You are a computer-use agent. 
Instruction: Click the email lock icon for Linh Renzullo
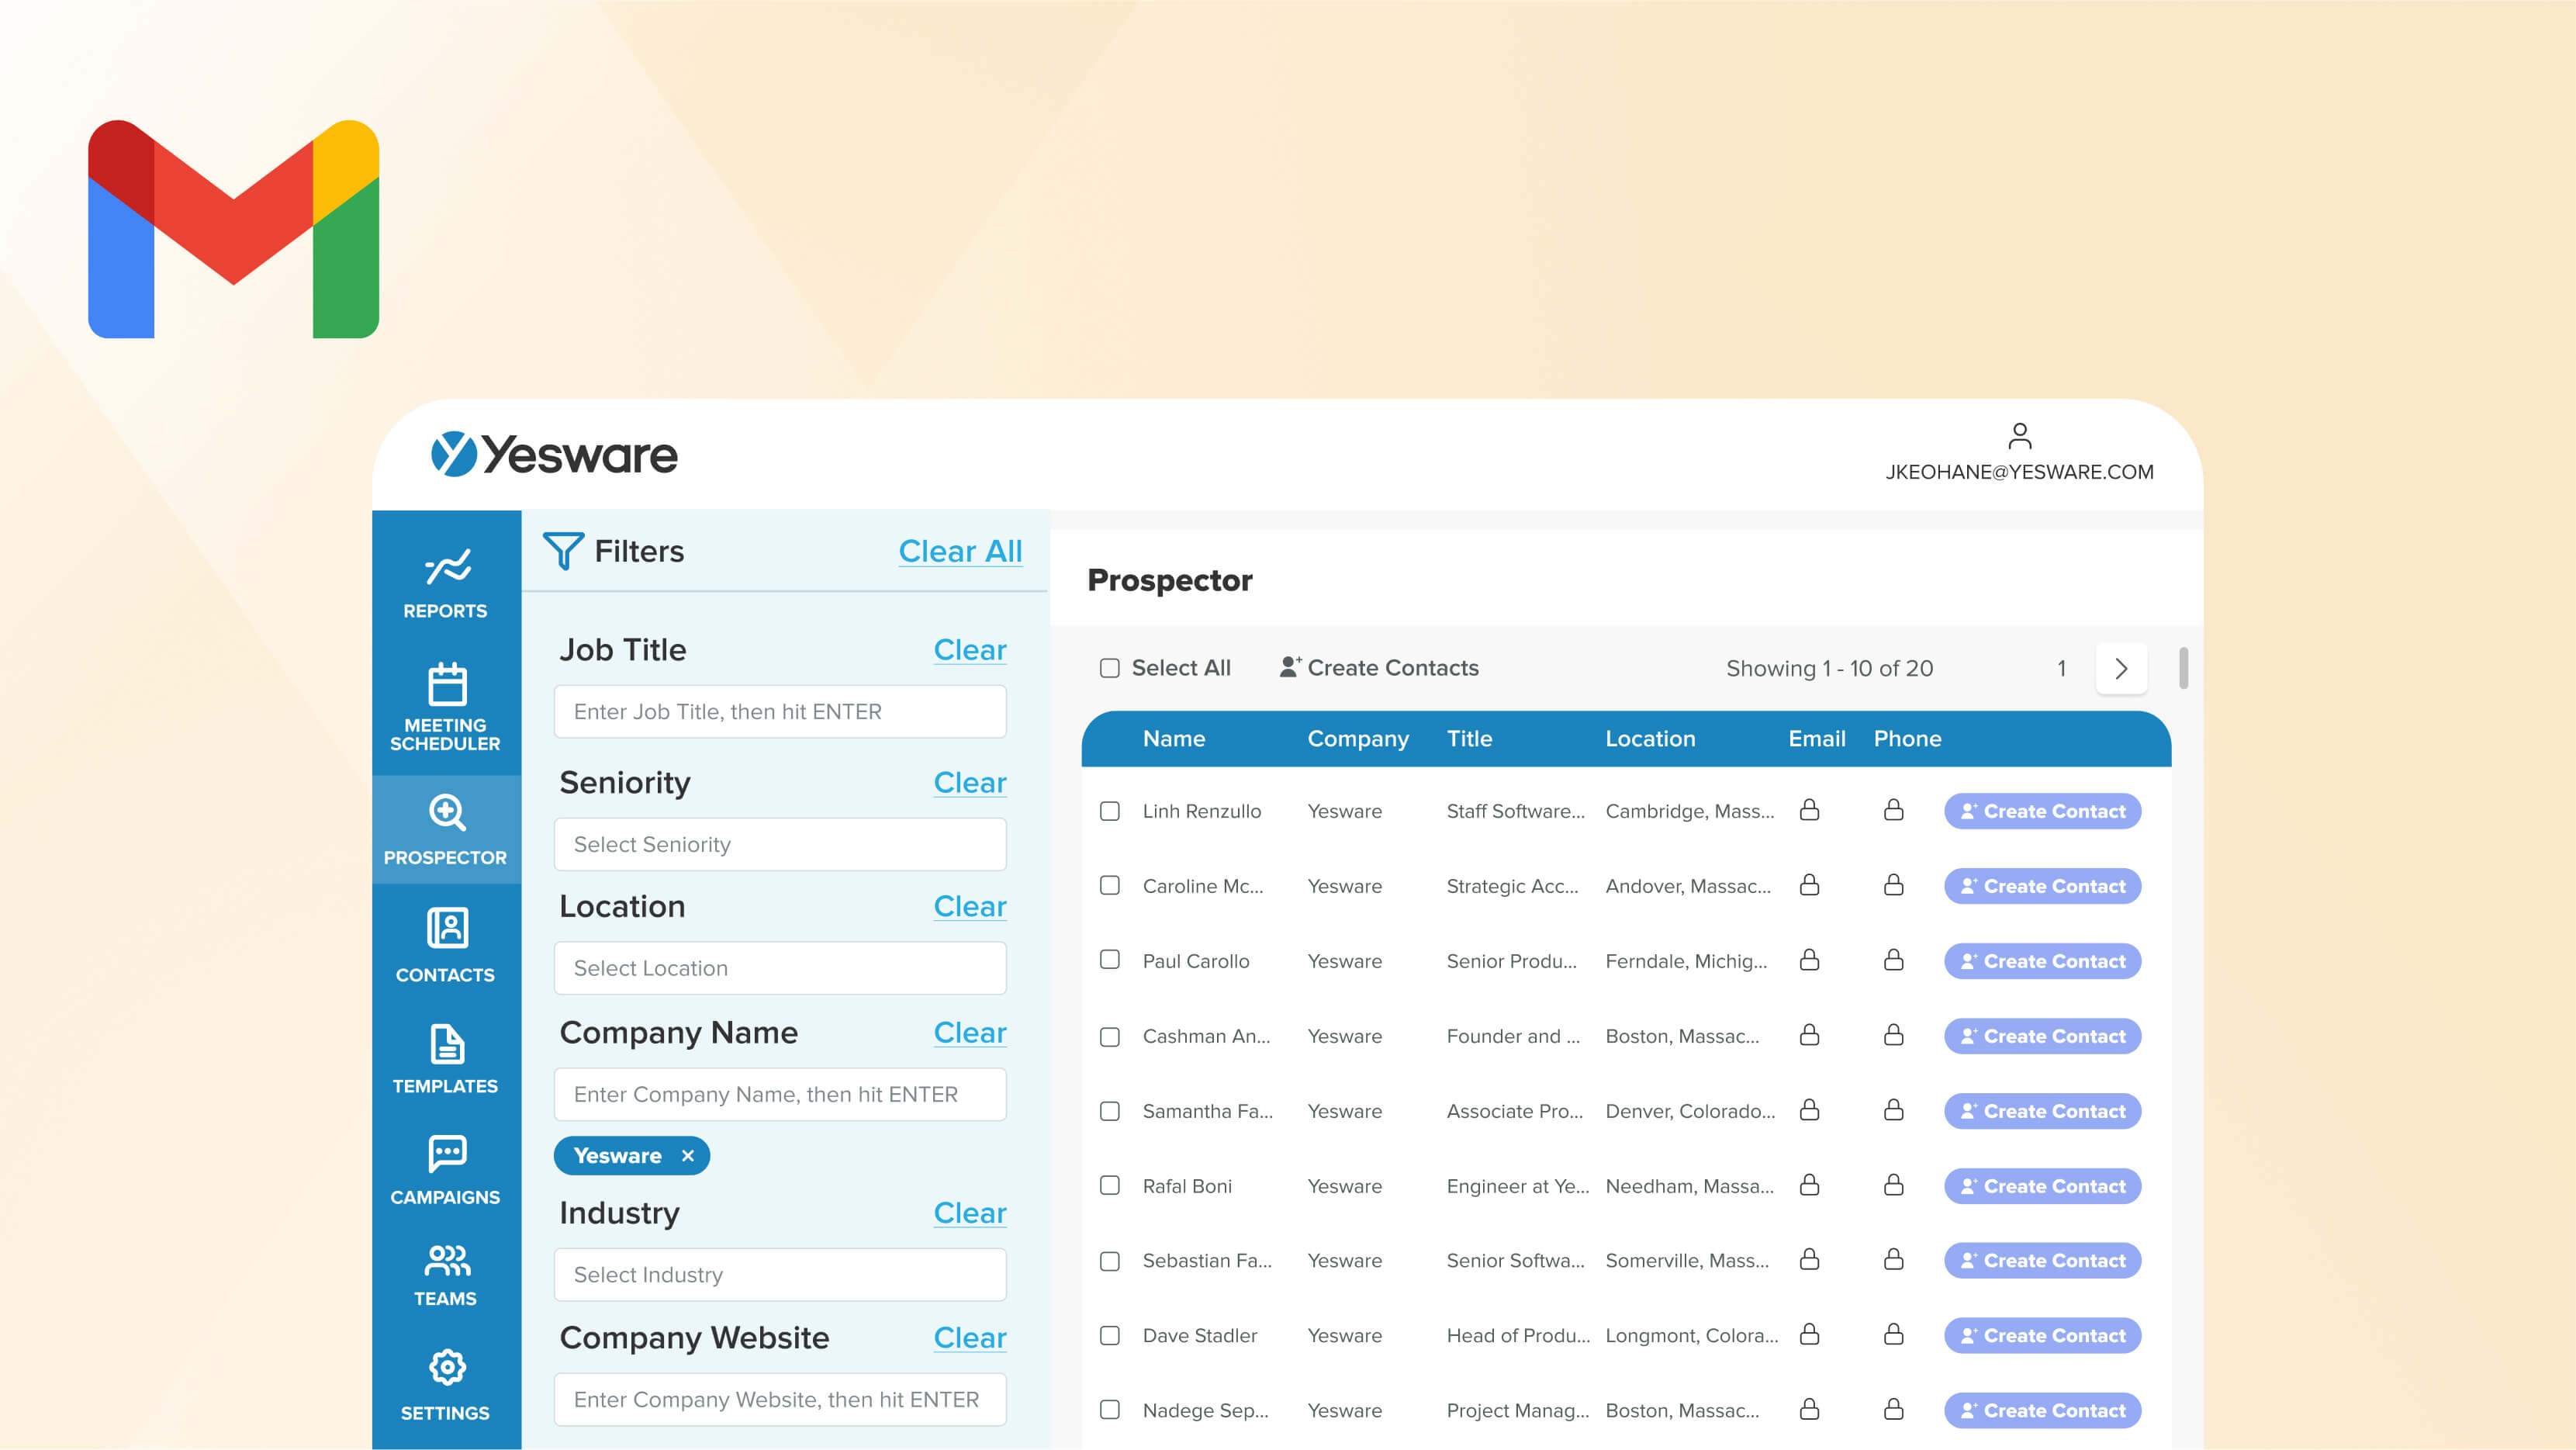pos(1809,810)
